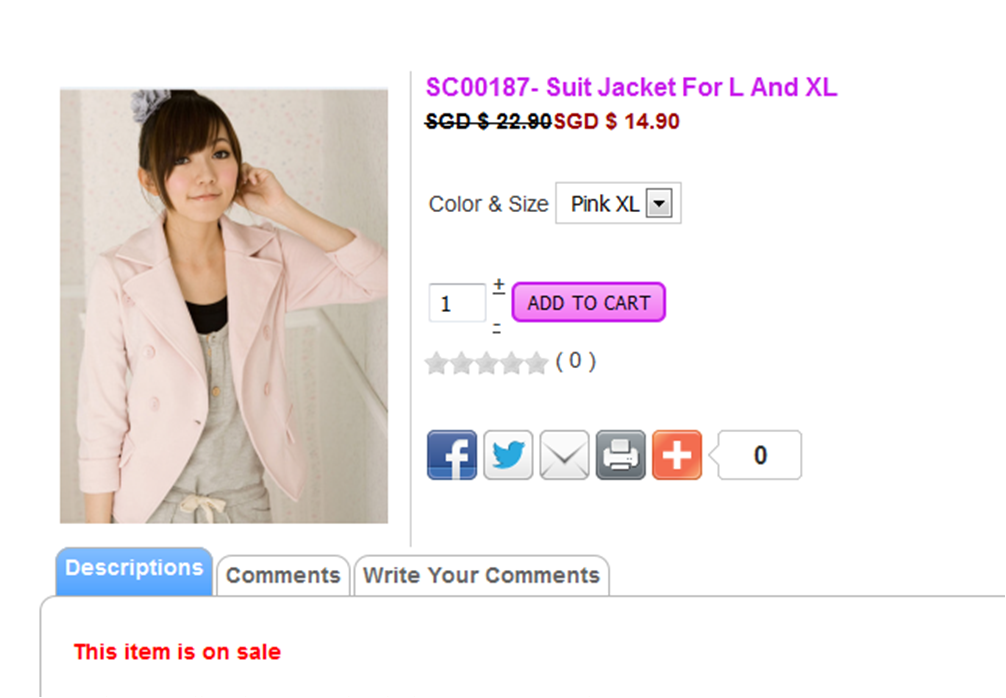Email this product via envelope icon
Viewport: 1006px width, 698px height.
click(x=565, y=455)
